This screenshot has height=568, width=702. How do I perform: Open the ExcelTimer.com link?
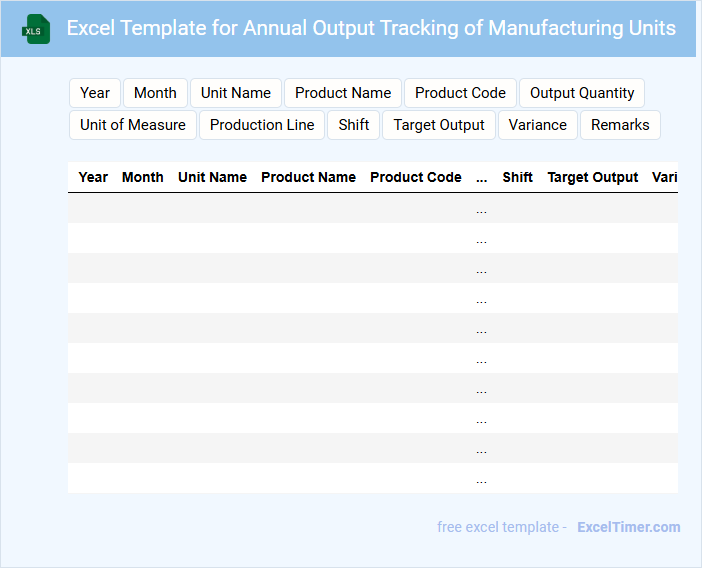click(628, 527)
